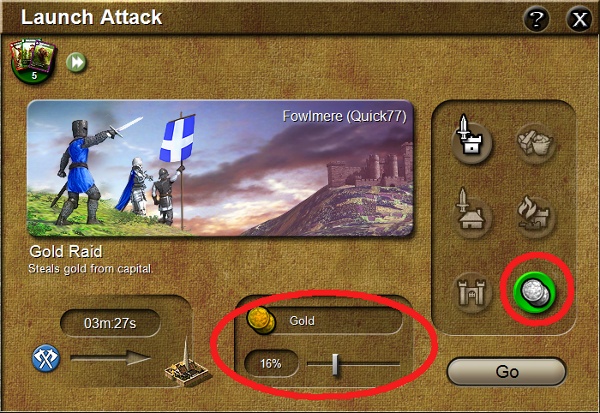This screenshot has height=413, width=600.
Task: Click the blue crossed axes army icon
Action: 46,359
